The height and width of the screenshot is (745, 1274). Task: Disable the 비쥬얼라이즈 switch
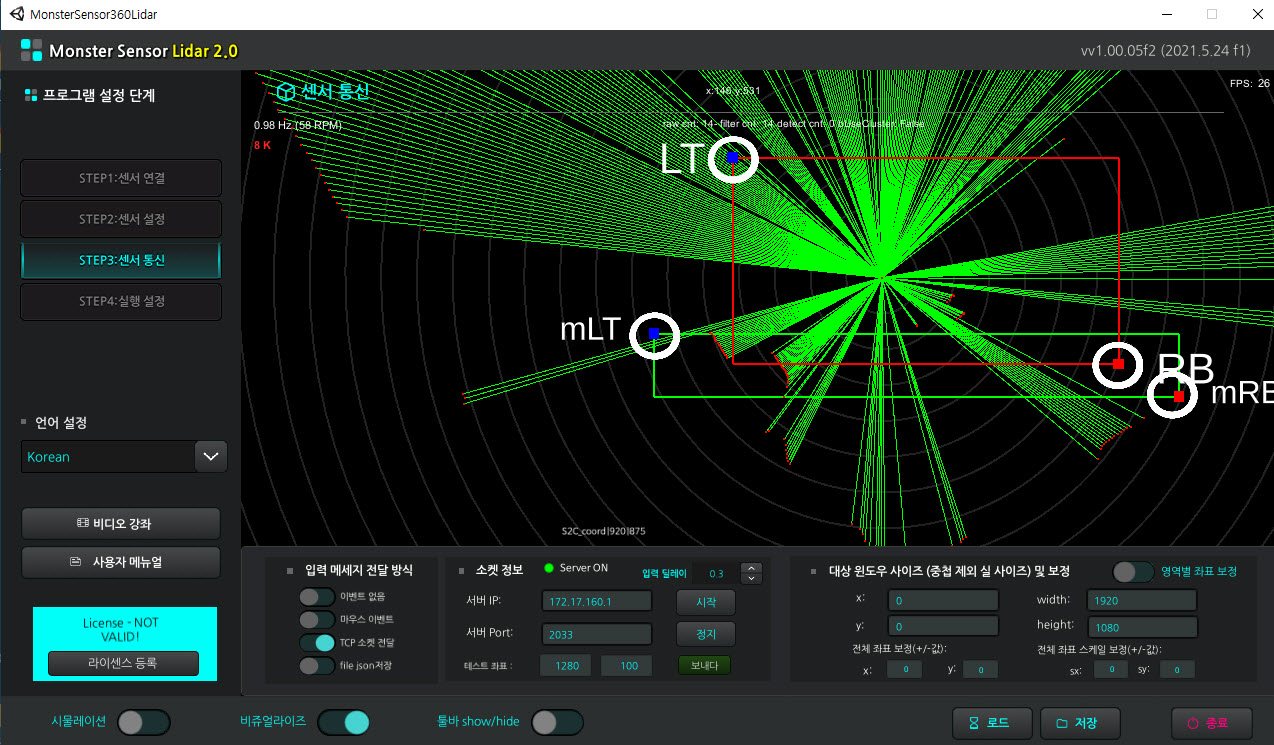344,722
